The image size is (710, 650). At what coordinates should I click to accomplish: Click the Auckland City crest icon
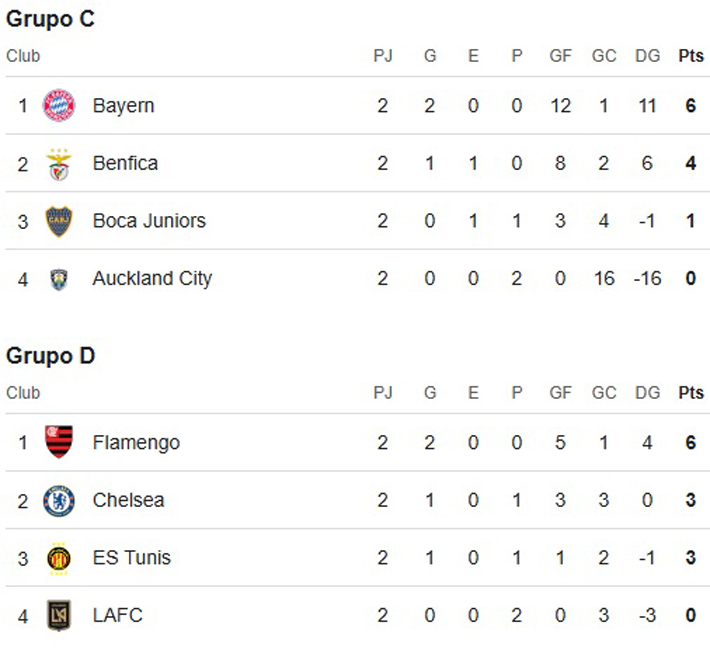59,279
